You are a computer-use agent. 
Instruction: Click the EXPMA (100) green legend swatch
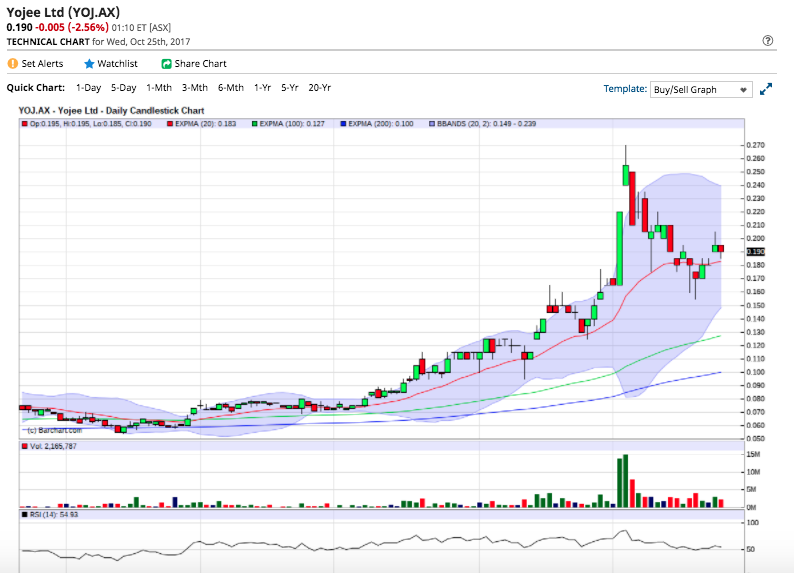pos(255,124)
